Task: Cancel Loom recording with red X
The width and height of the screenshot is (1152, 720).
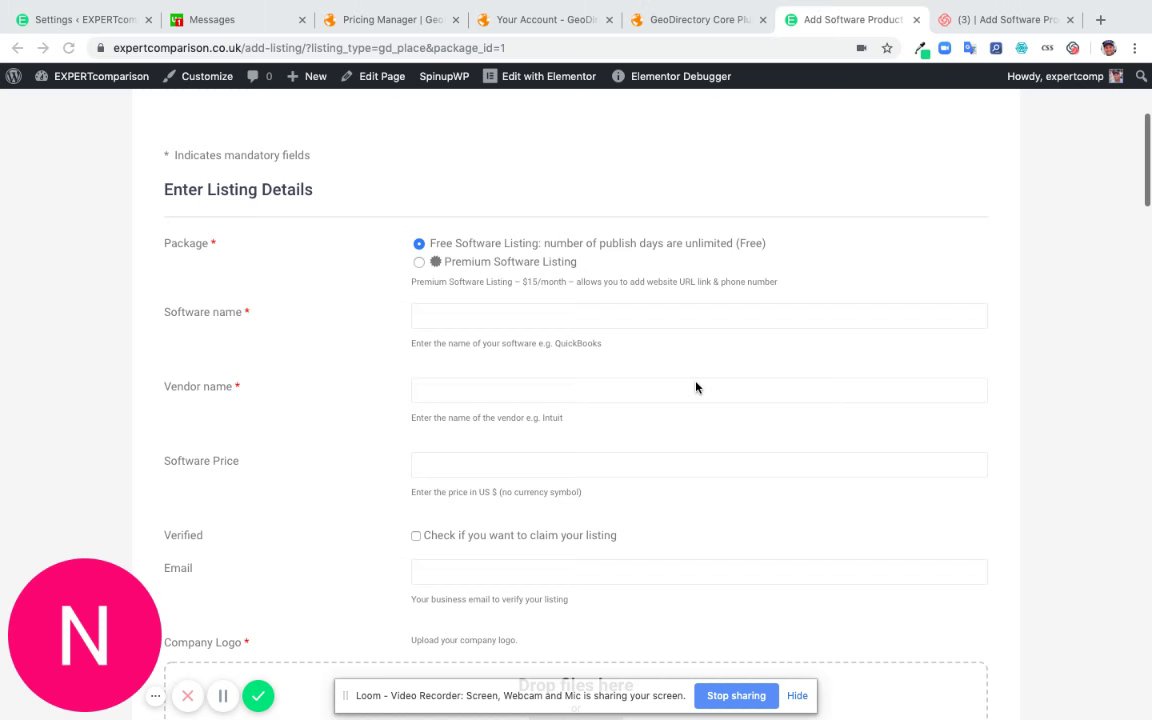Action: pos(187,696)
